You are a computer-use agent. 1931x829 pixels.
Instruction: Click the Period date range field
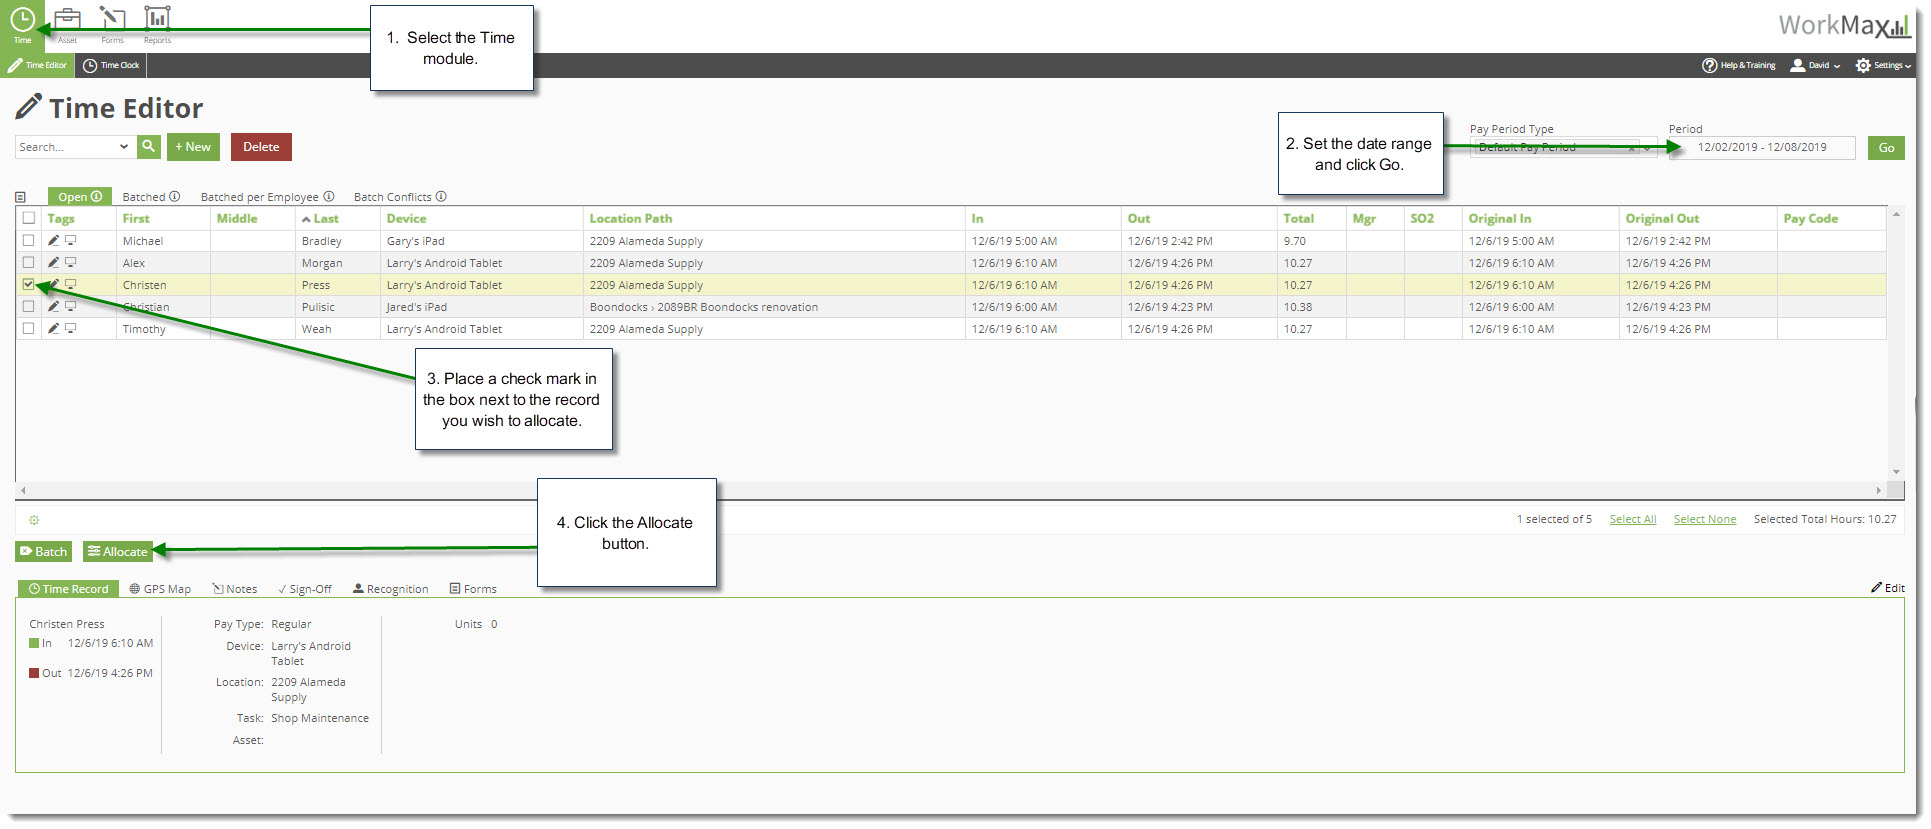(1762, 148)
